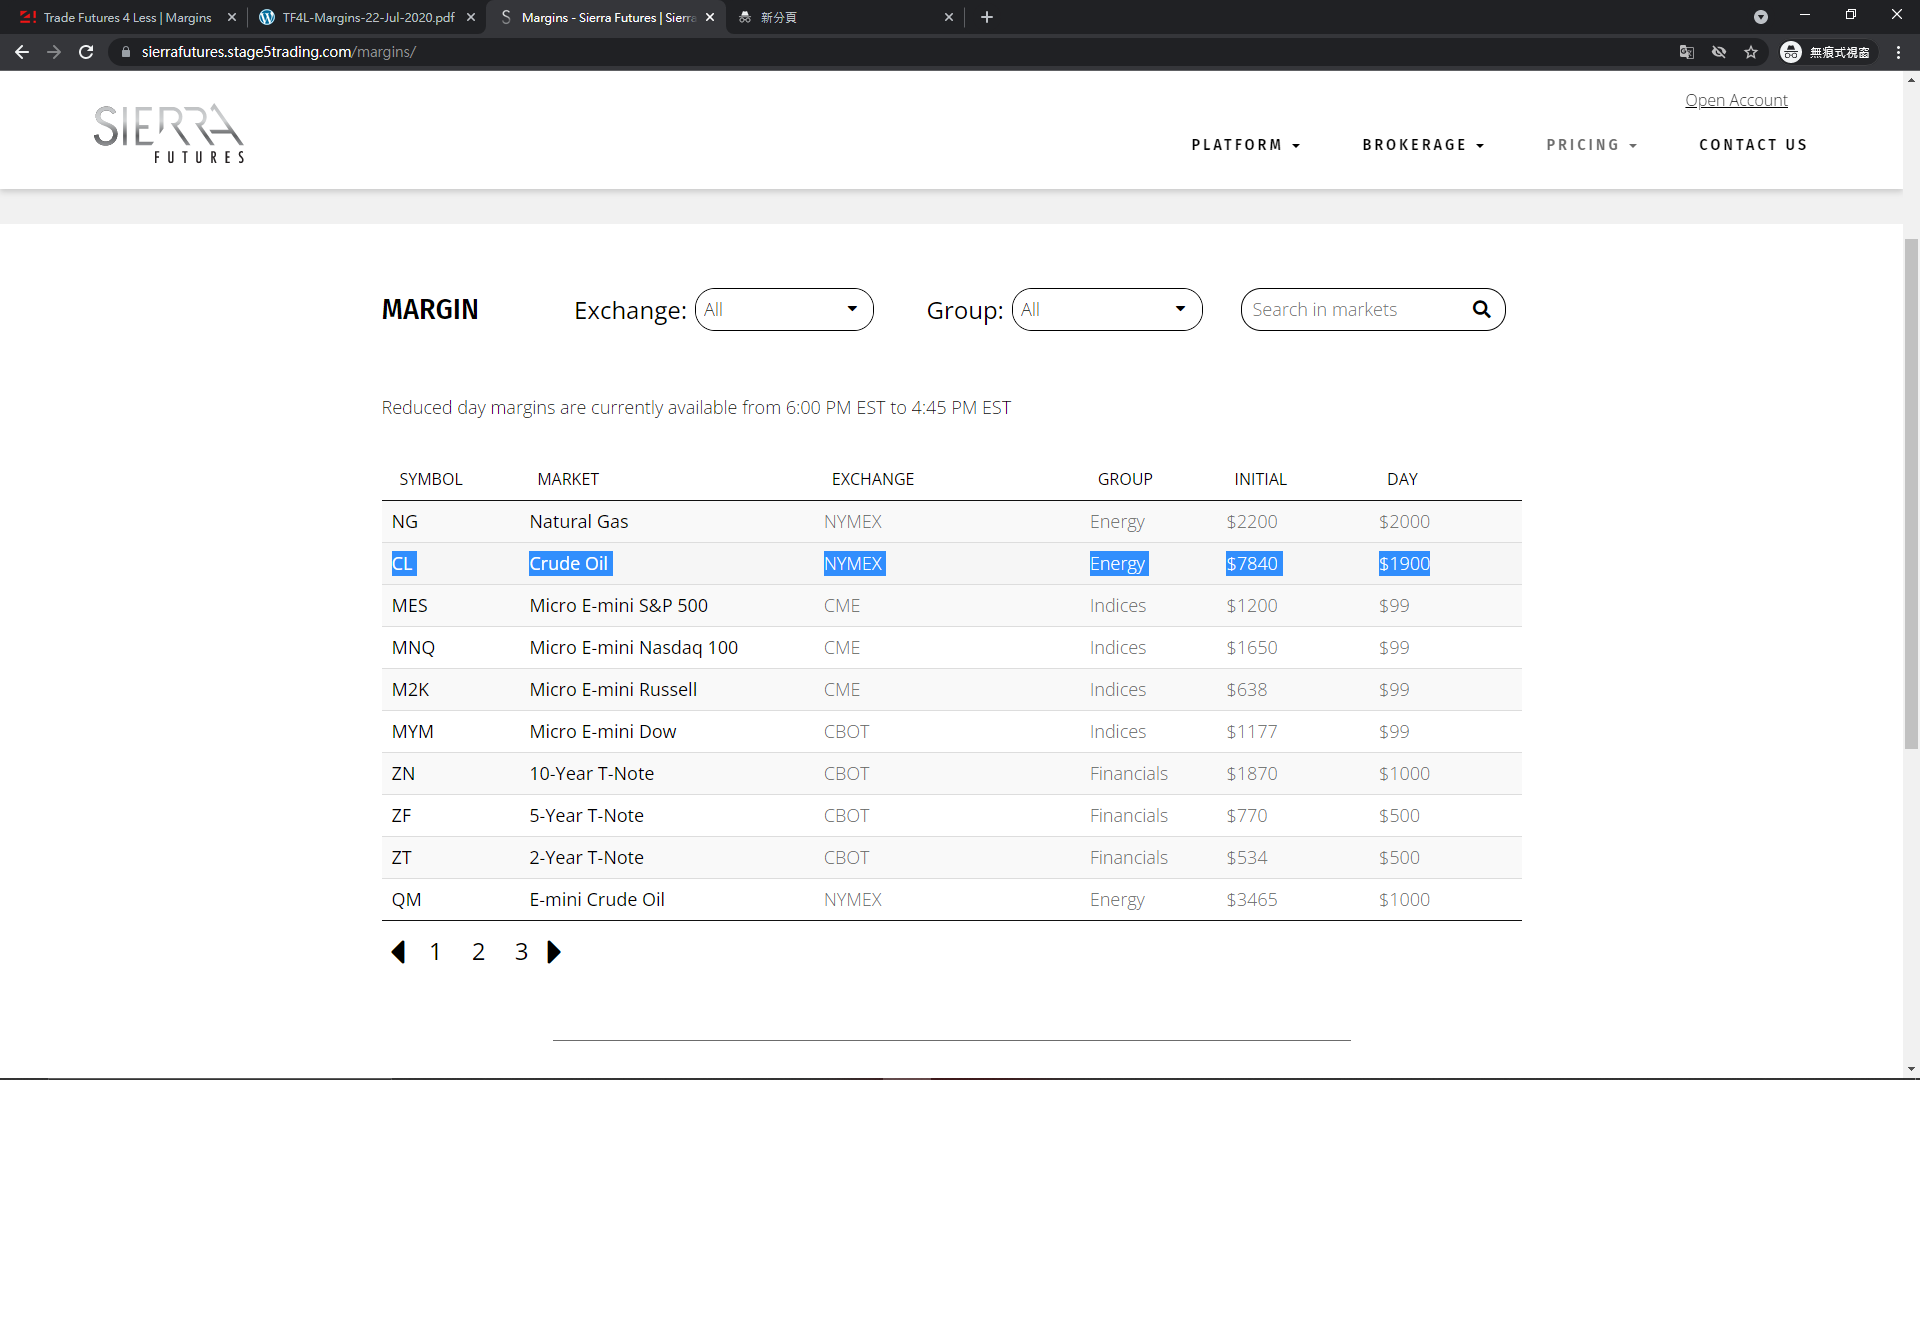The height and width of the screenshot is (1328, 1920).
Task: Select the highlighted Crude Oil cell
Action: coord(569,564)
